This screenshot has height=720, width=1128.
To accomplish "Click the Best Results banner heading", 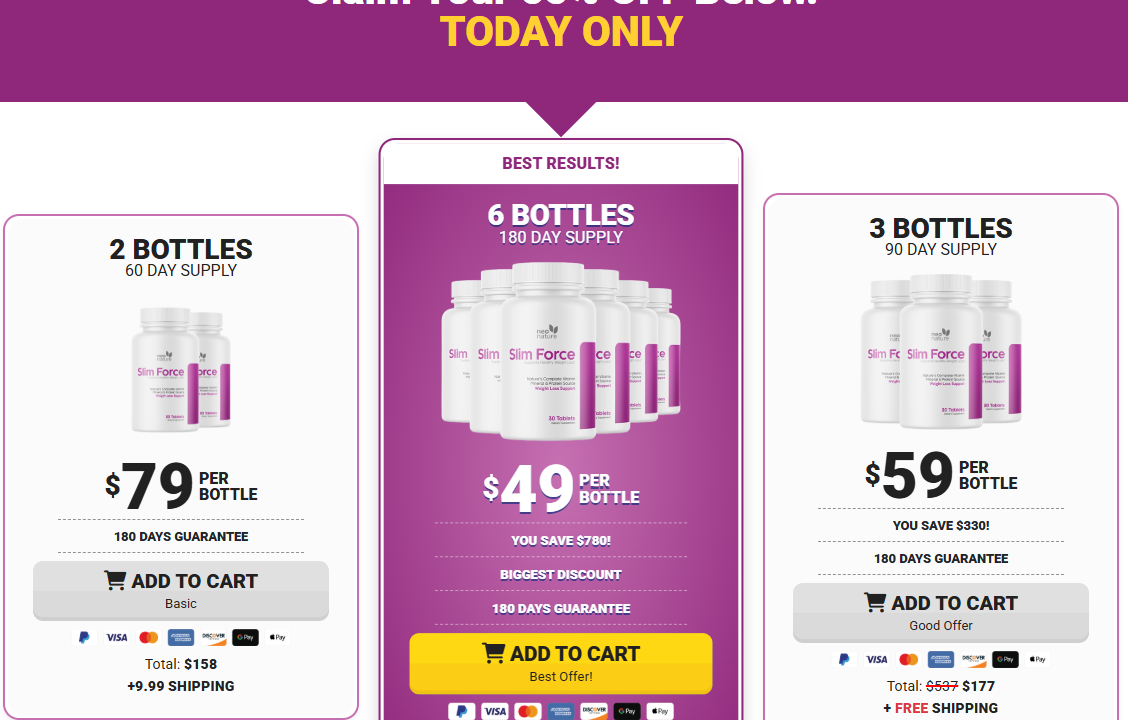I will click(561, 163).
